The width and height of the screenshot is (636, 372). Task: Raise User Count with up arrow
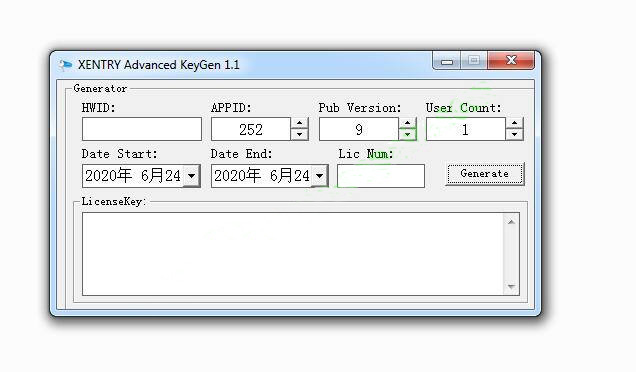point(514,123)
